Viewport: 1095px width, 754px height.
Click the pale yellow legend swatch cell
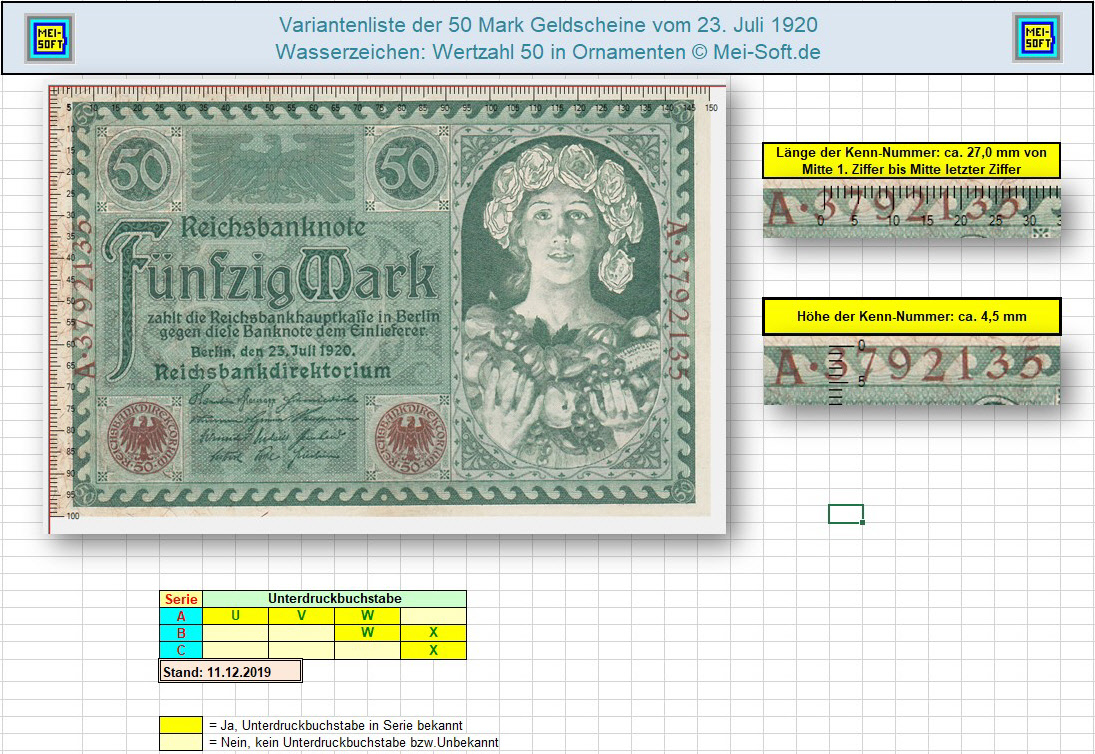[181, 742]
